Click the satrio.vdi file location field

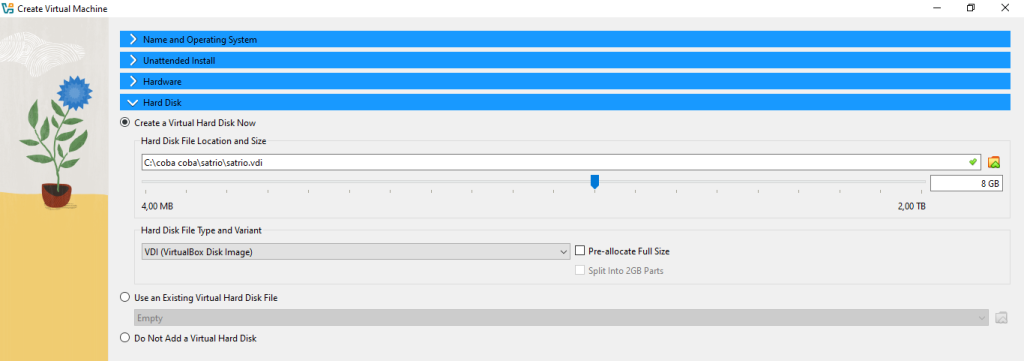click(561, 162)
